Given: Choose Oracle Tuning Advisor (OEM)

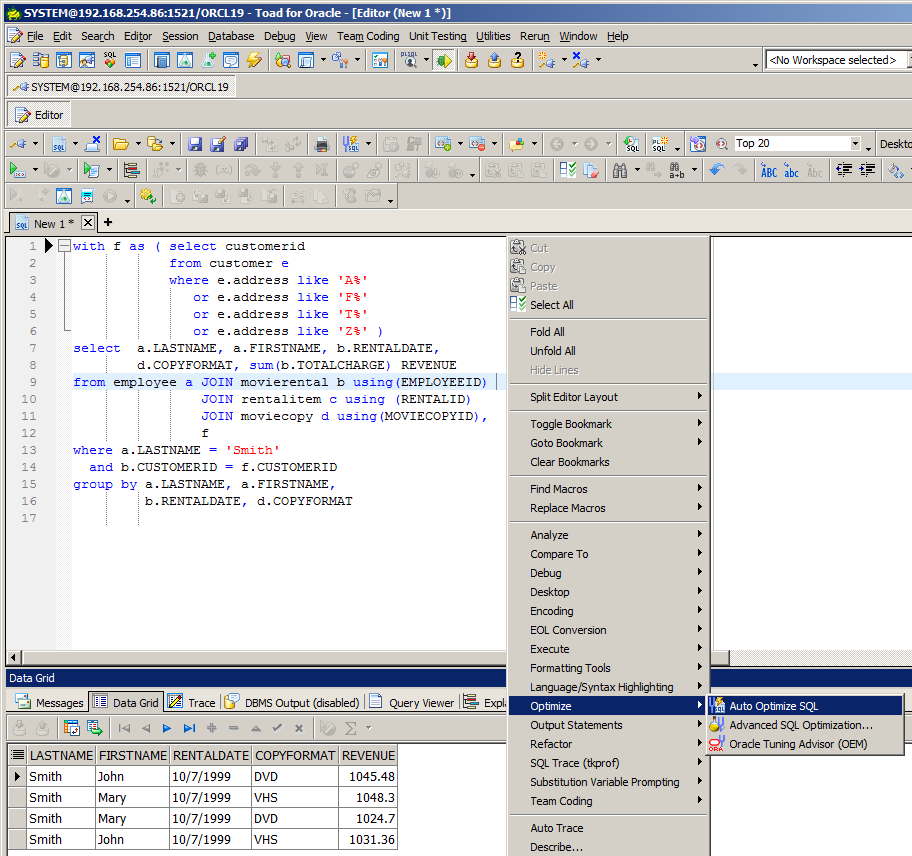Looking at the screenshot, I should (805, 744).
